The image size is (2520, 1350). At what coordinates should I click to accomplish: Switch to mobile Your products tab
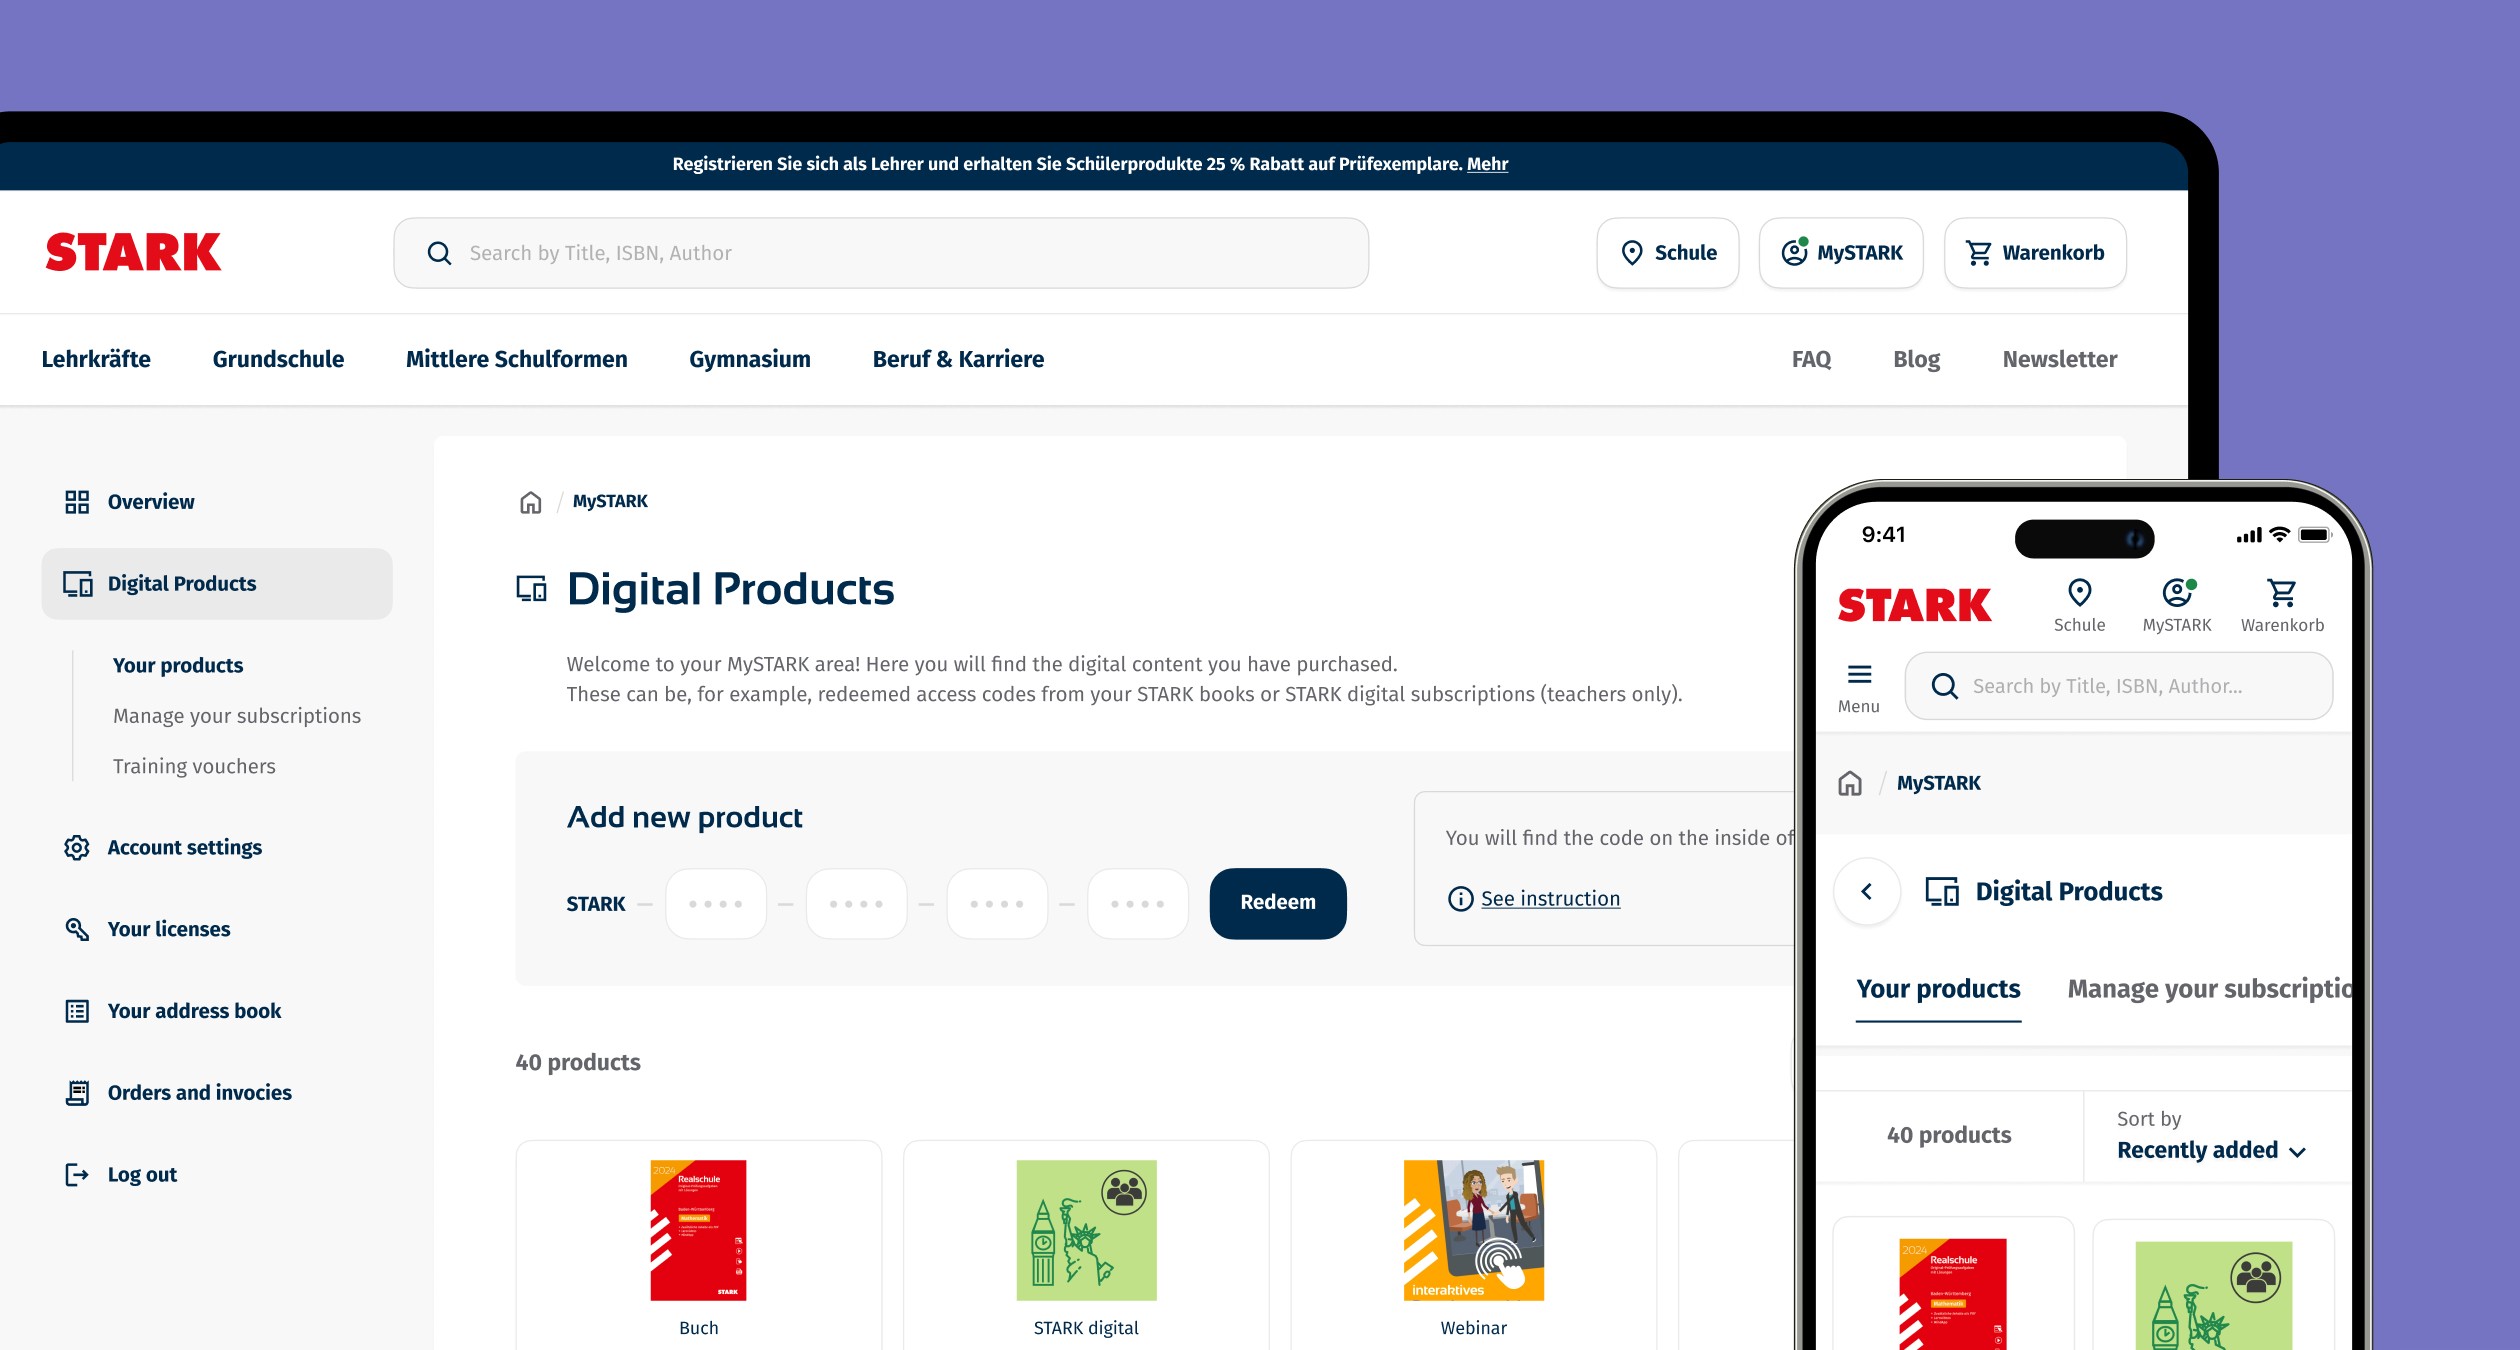[1938, 989]
